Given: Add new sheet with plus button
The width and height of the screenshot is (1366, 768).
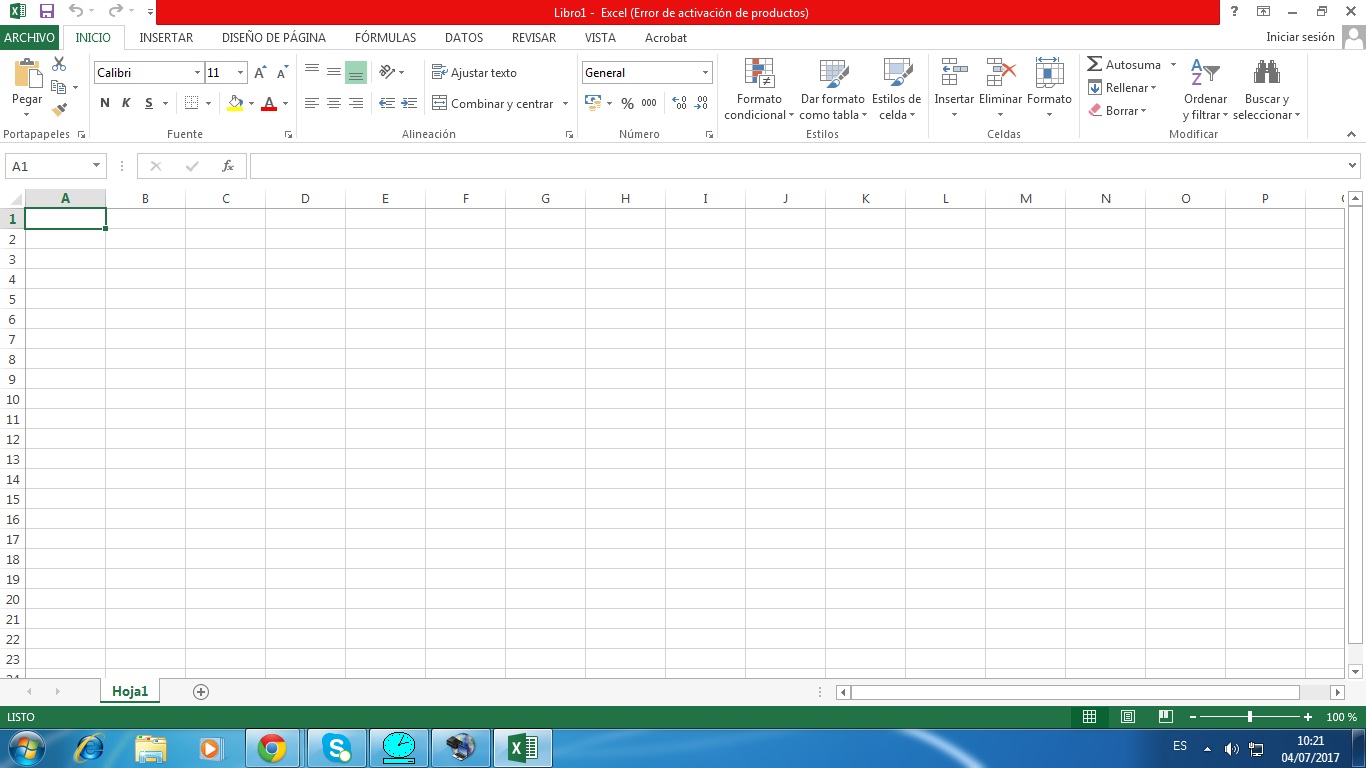Looking at the screenshot, I should (x=200, y=692).
